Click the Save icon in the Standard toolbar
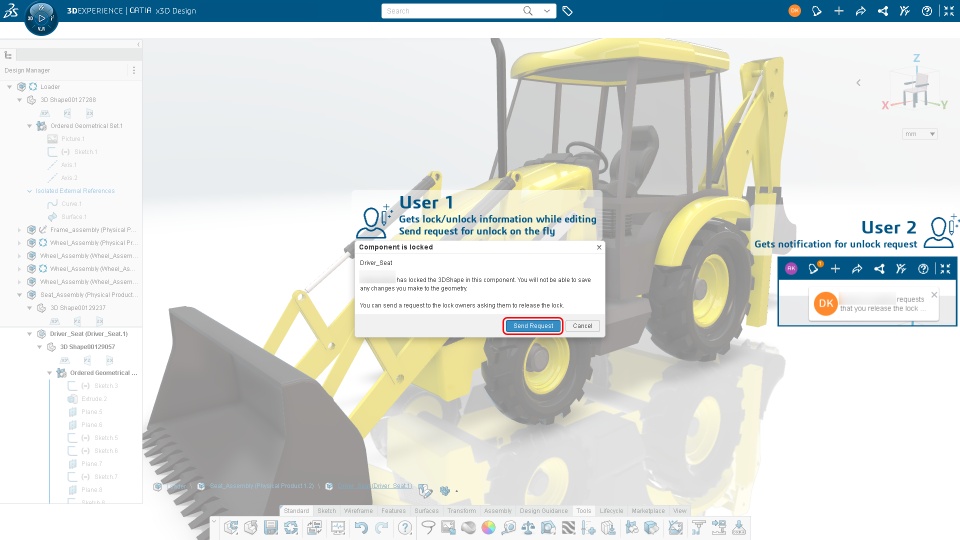The image size is (960, 540). pyautogui.click(x=271, y=527)
